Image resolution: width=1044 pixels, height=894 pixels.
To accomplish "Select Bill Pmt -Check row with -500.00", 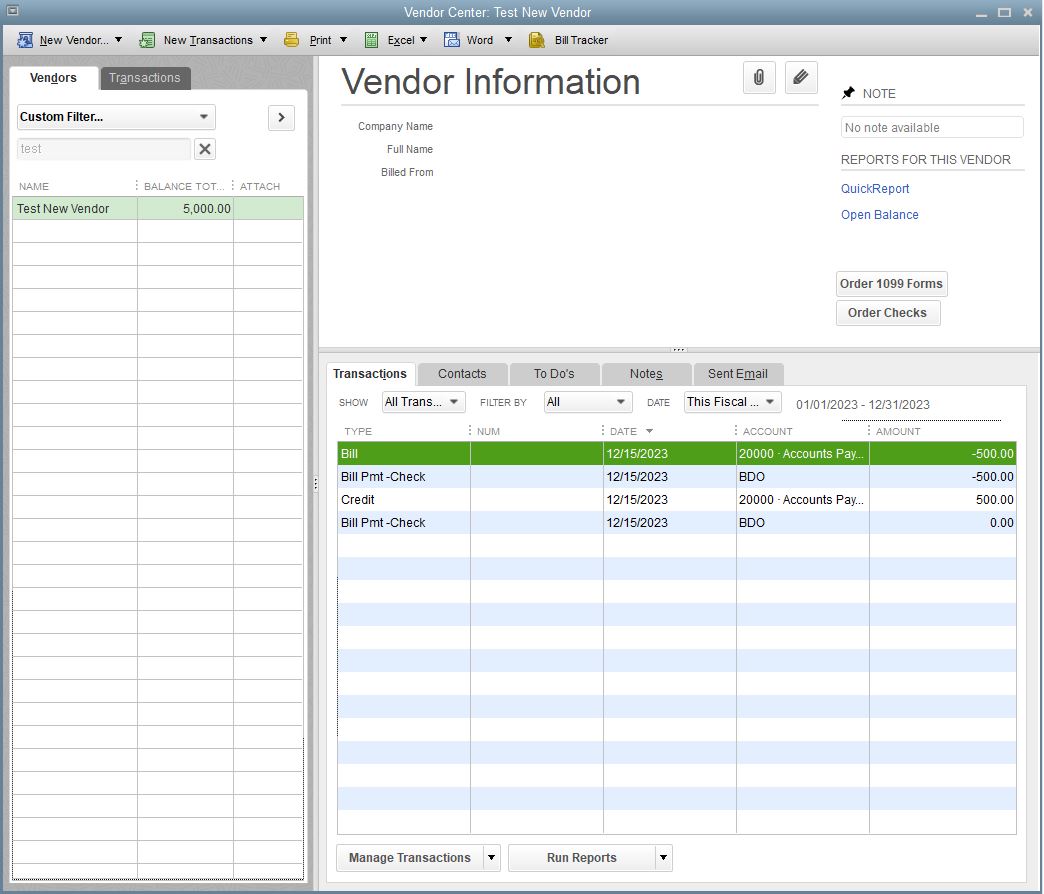I will tap(676, 477).
